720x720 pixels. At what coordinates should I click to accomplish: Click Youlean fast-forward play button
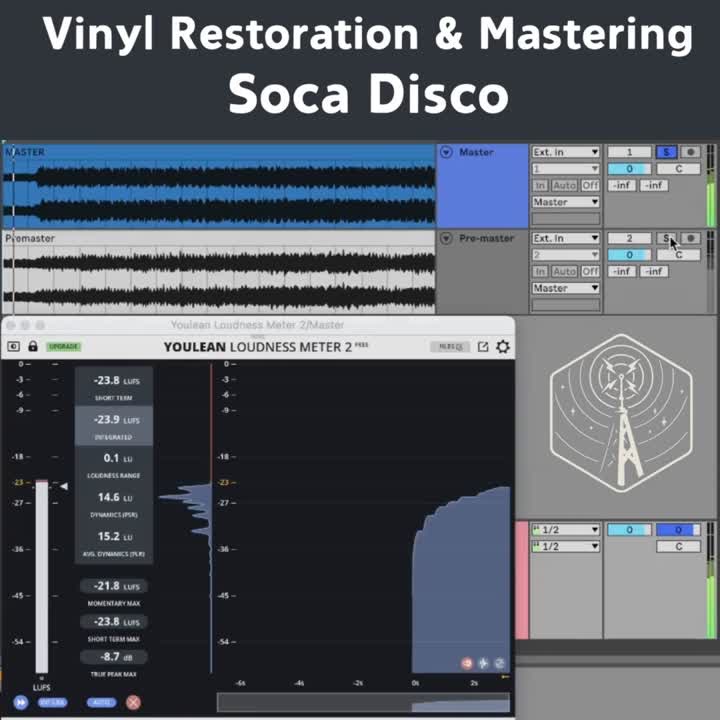tap(21, 702)
